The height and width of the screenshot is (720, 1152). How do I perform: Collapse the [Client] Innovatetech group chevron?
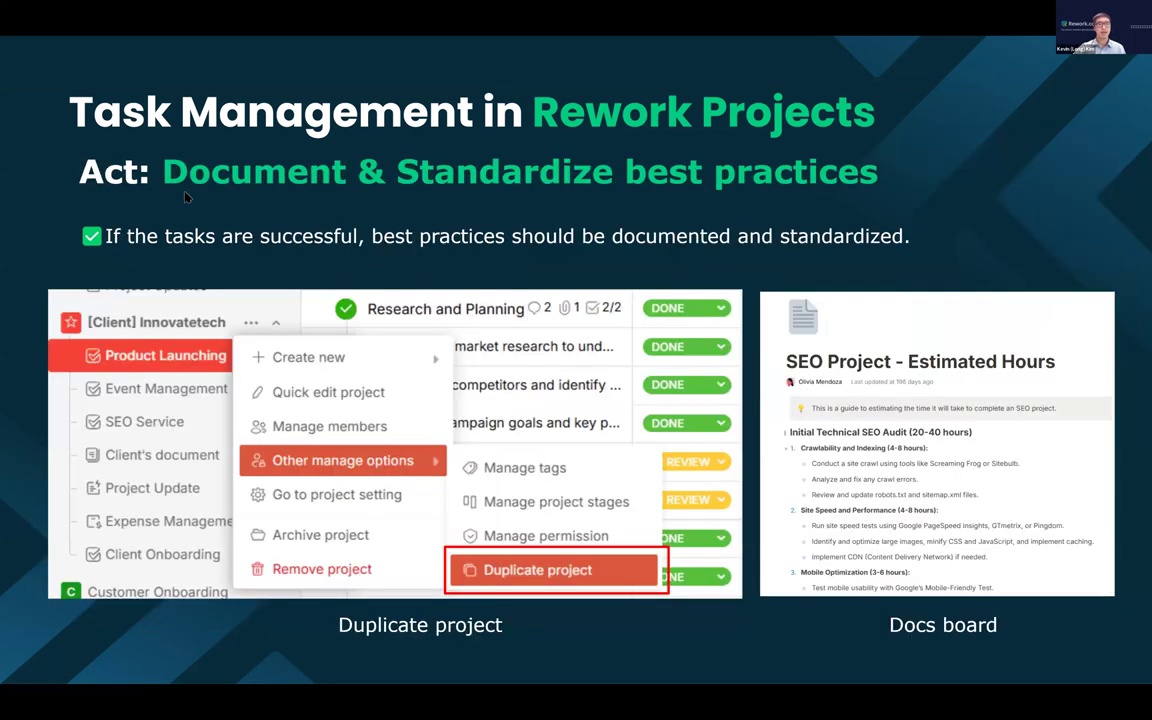(x=276, y=323)
